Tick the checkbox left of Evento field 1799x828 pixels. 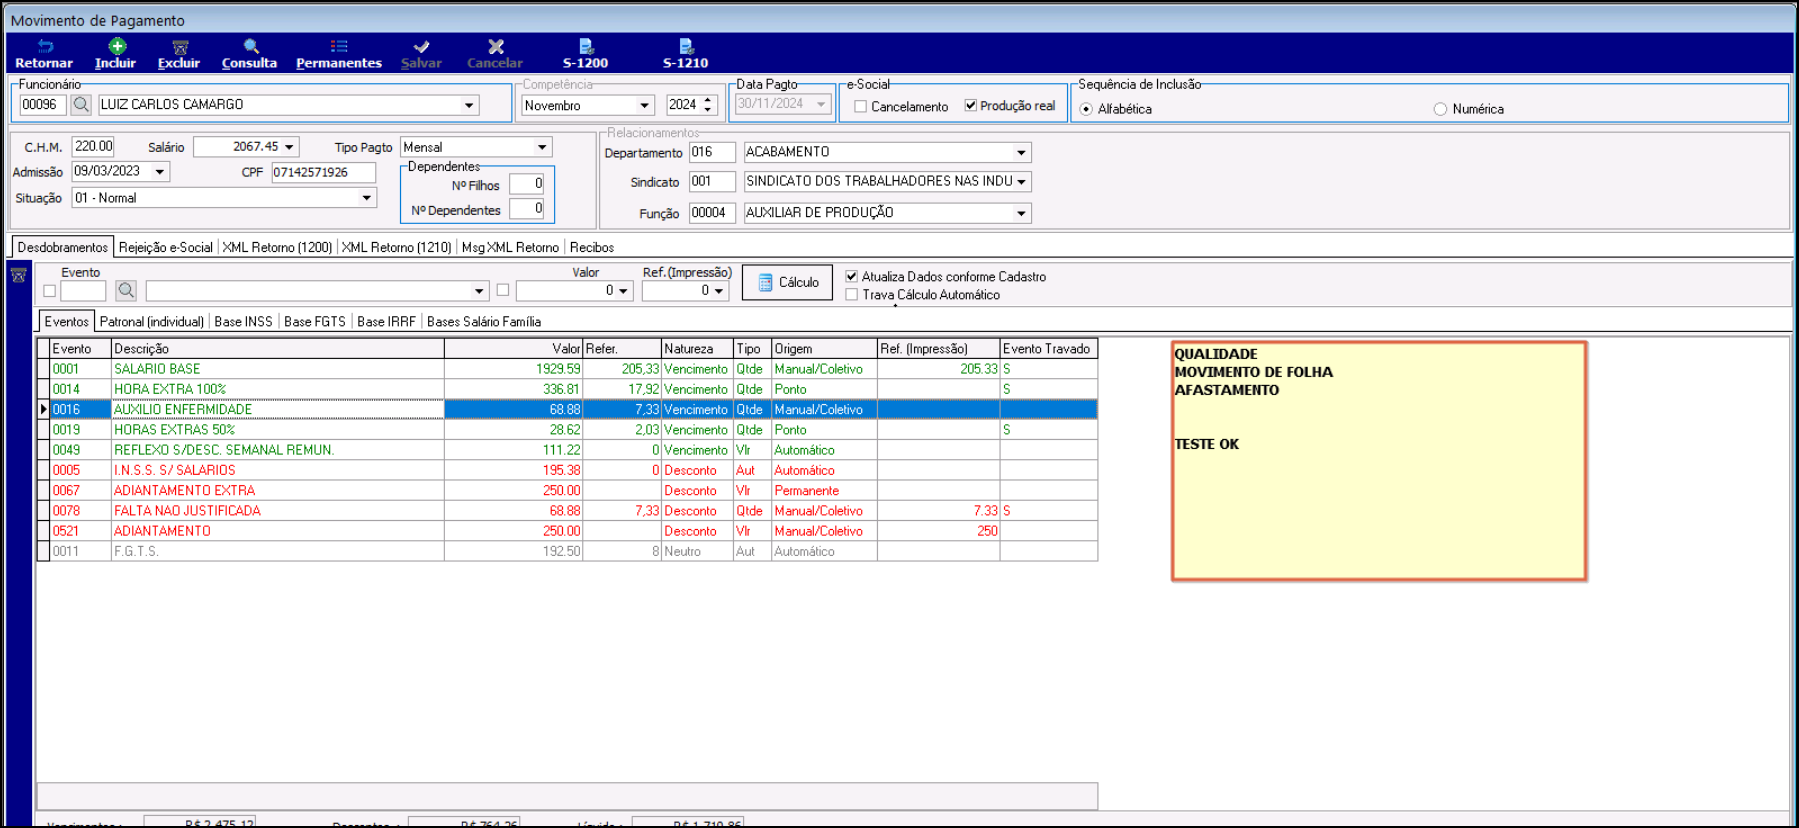pos(49,291)
